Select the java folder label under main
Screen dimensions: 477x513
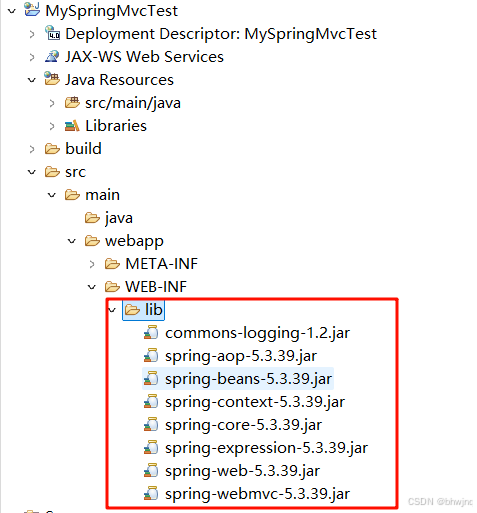[119, 218]
